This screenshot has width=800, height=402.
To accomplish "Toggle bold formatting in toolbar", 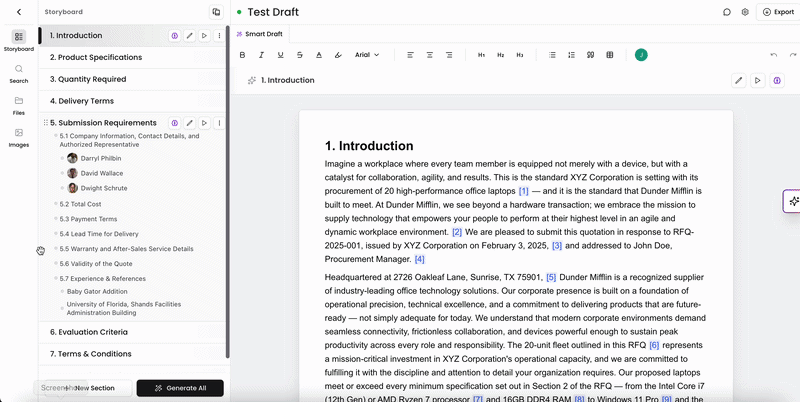I will (x=242, y=55).
